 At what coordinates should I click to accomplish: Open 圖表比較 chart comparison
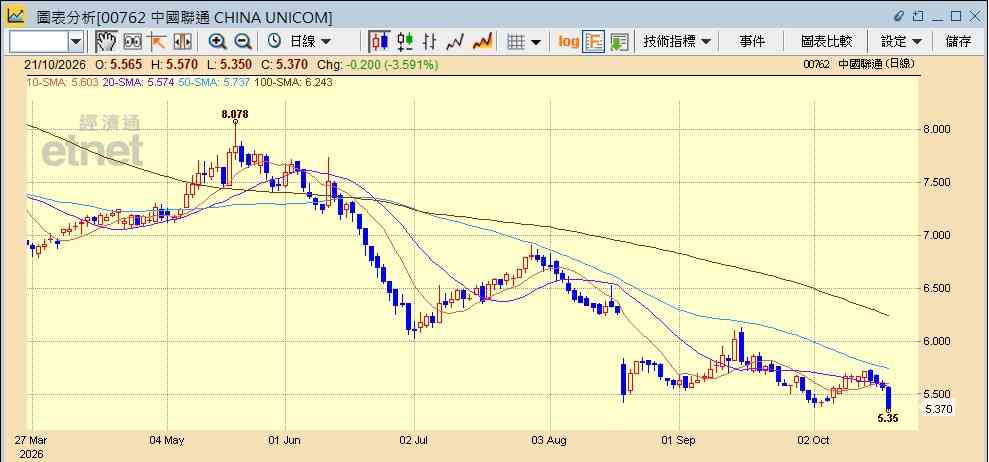(826, 42)
